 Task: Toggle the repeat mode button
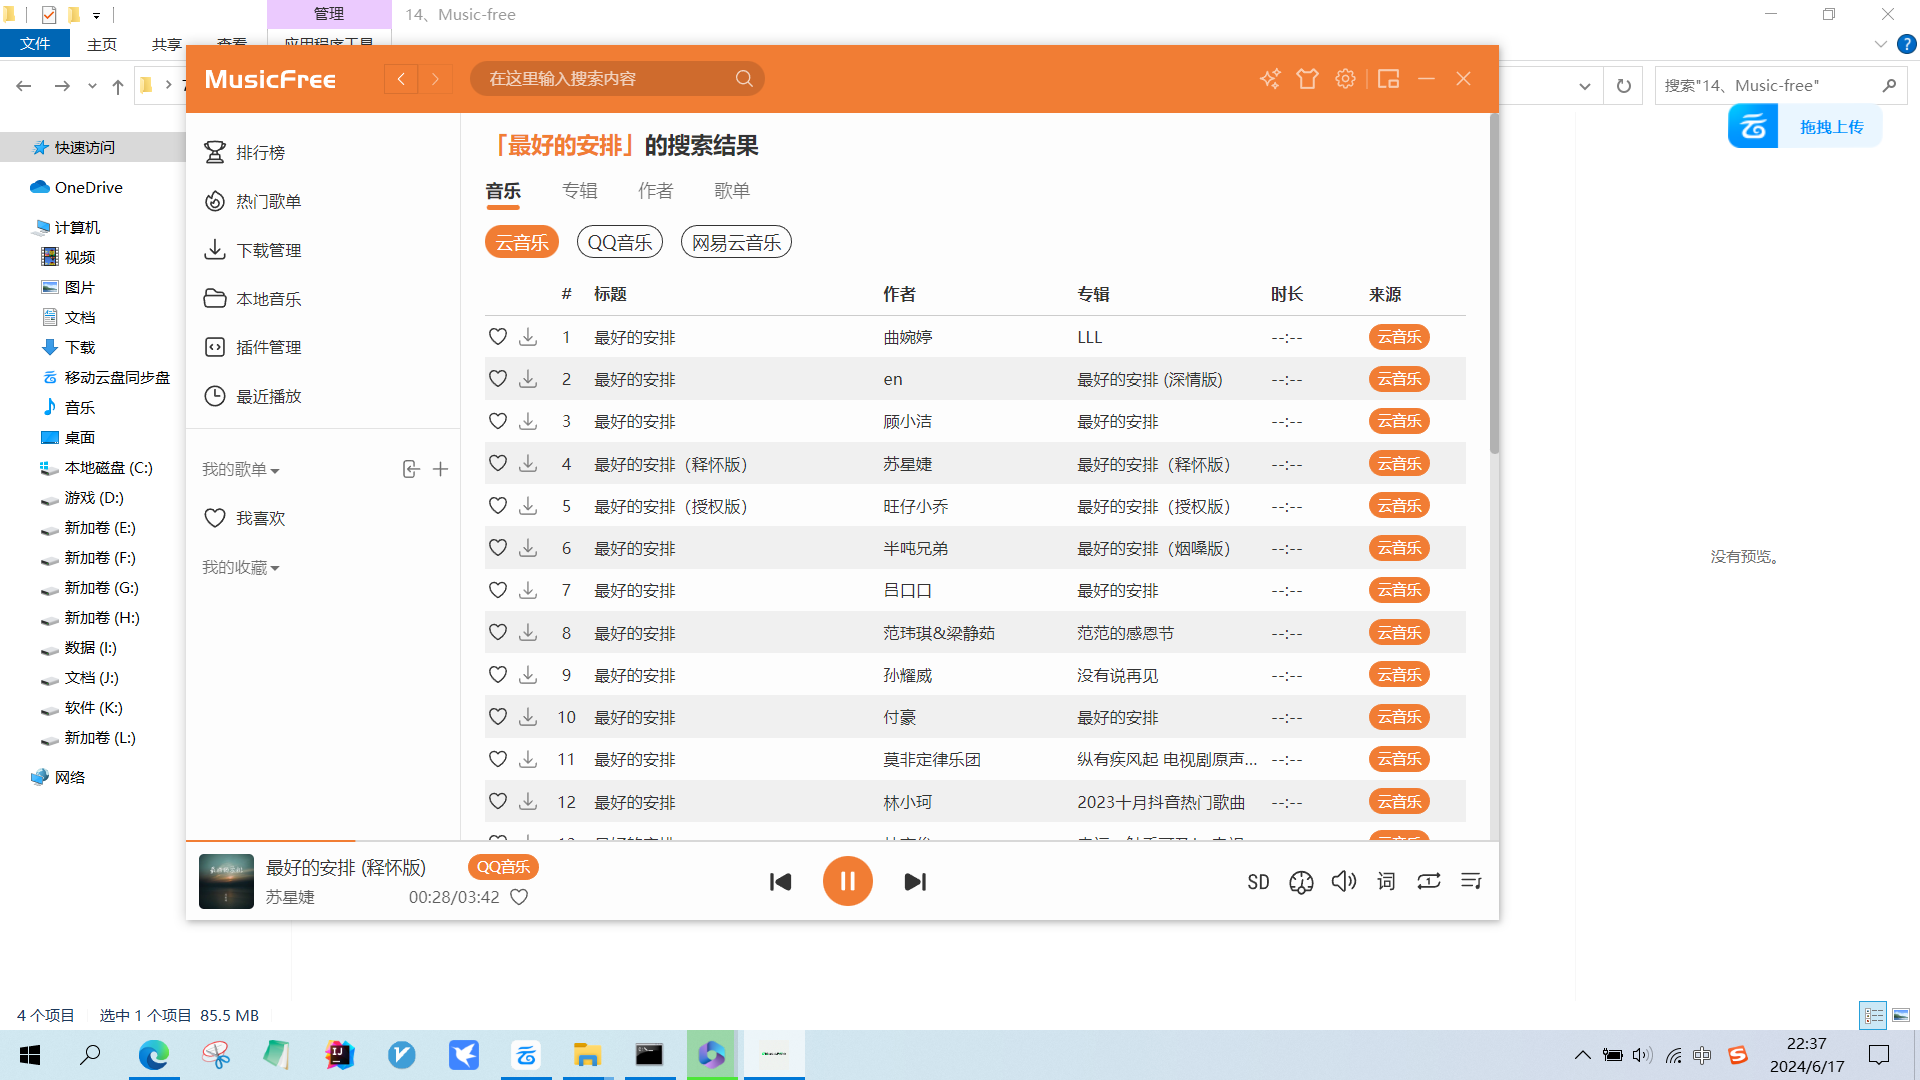(1428, 881)
